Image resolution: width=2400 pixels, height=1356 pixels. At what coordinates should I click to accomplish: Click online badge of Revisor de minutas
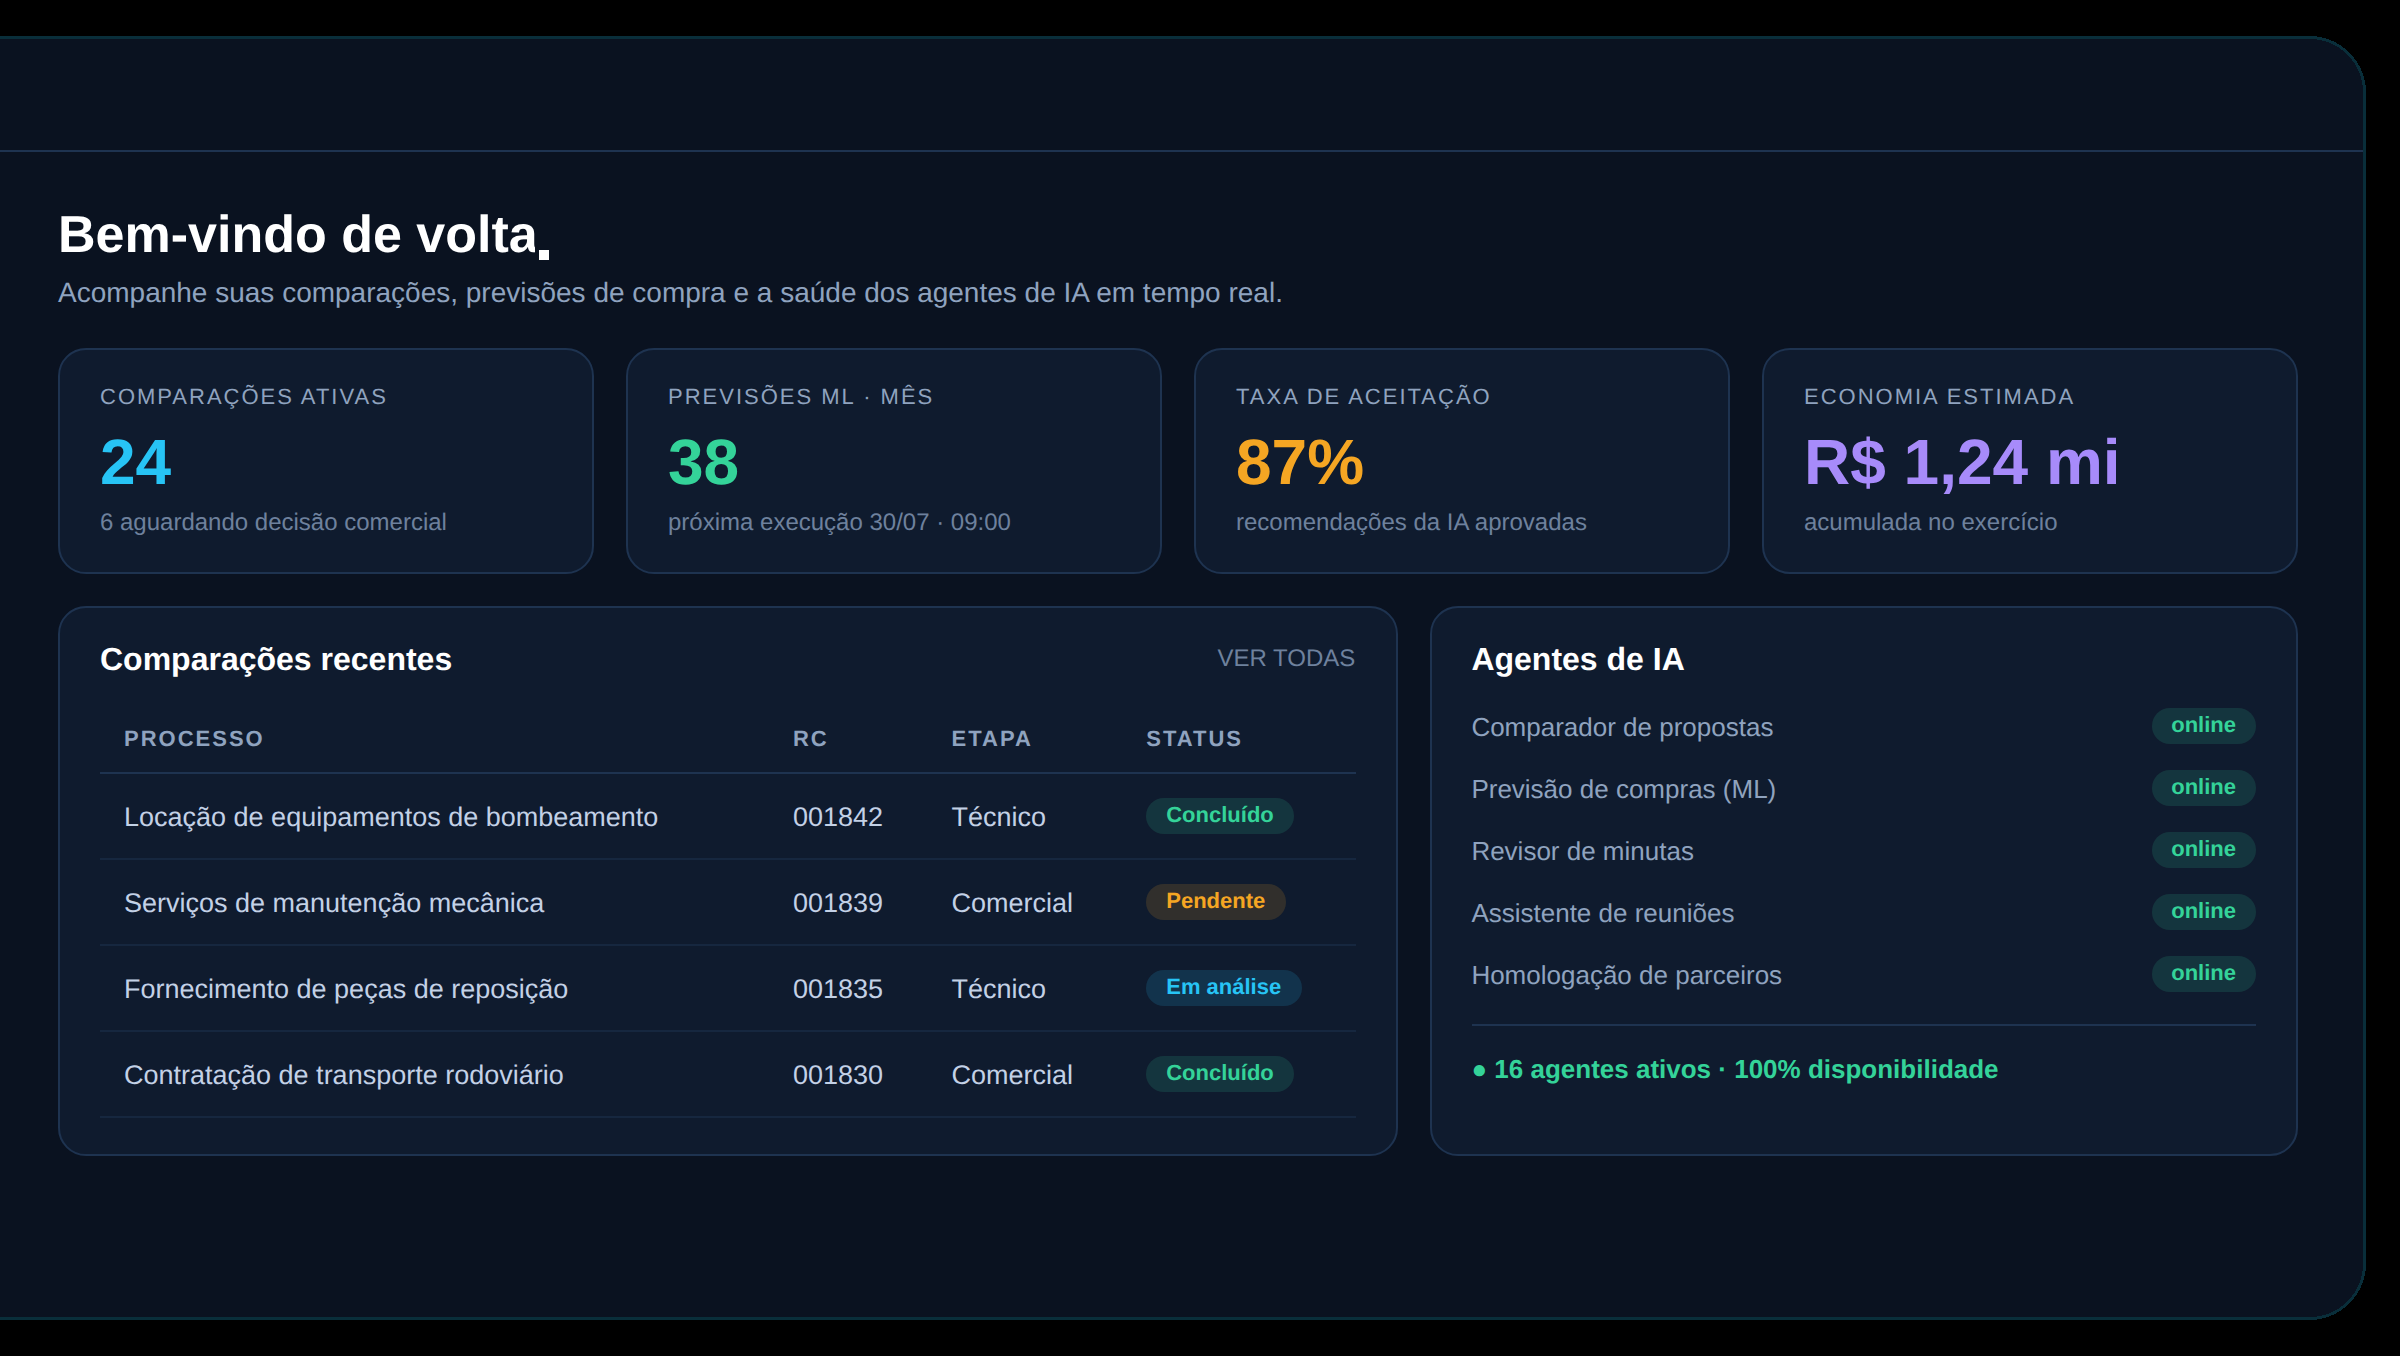pos(2204,849)
